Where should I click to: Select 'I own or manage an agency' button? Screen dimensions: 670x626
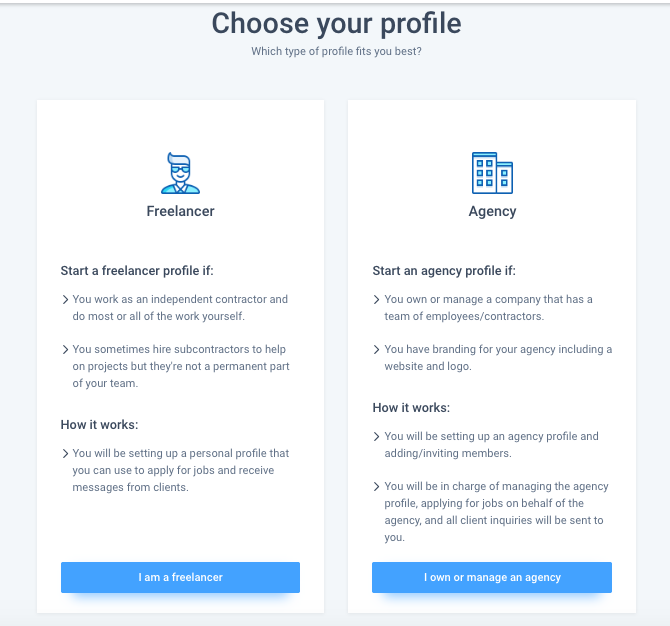coord(492,577)
